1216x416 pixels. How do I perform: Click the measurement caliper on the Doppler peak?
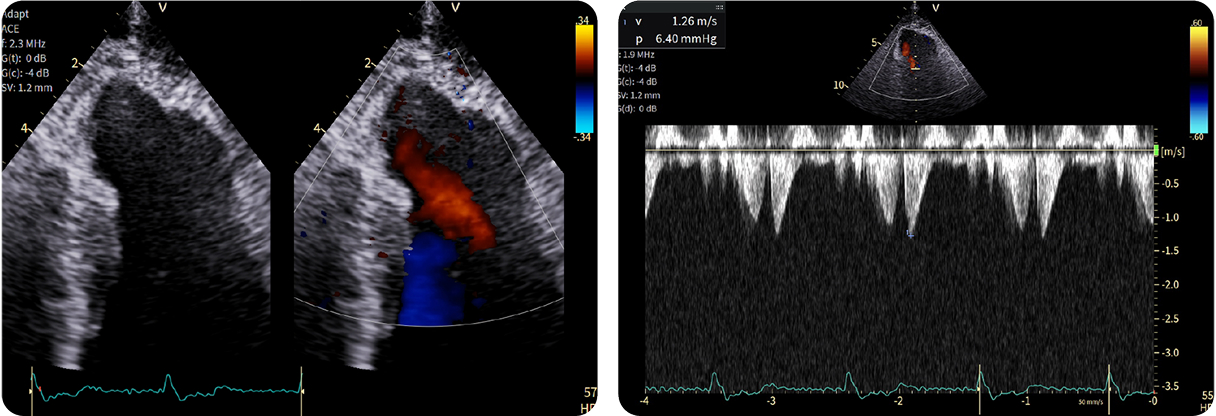[x=910, y=233]
